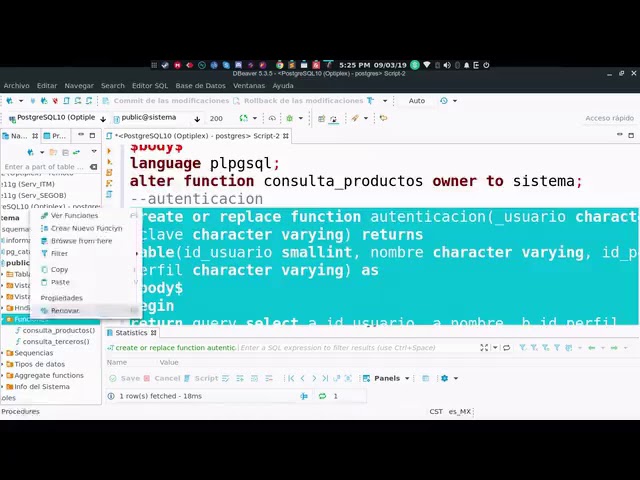
Task: Open the Auto transaction mode selector
Action: (x=417, y=101)
